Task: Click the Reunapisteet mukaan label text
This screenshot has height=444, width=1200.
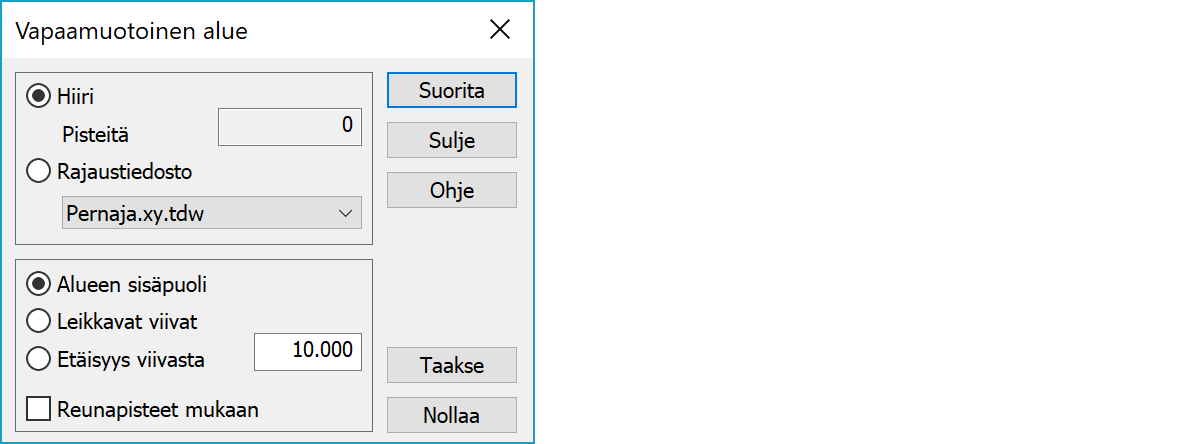Action: [158, 409]
